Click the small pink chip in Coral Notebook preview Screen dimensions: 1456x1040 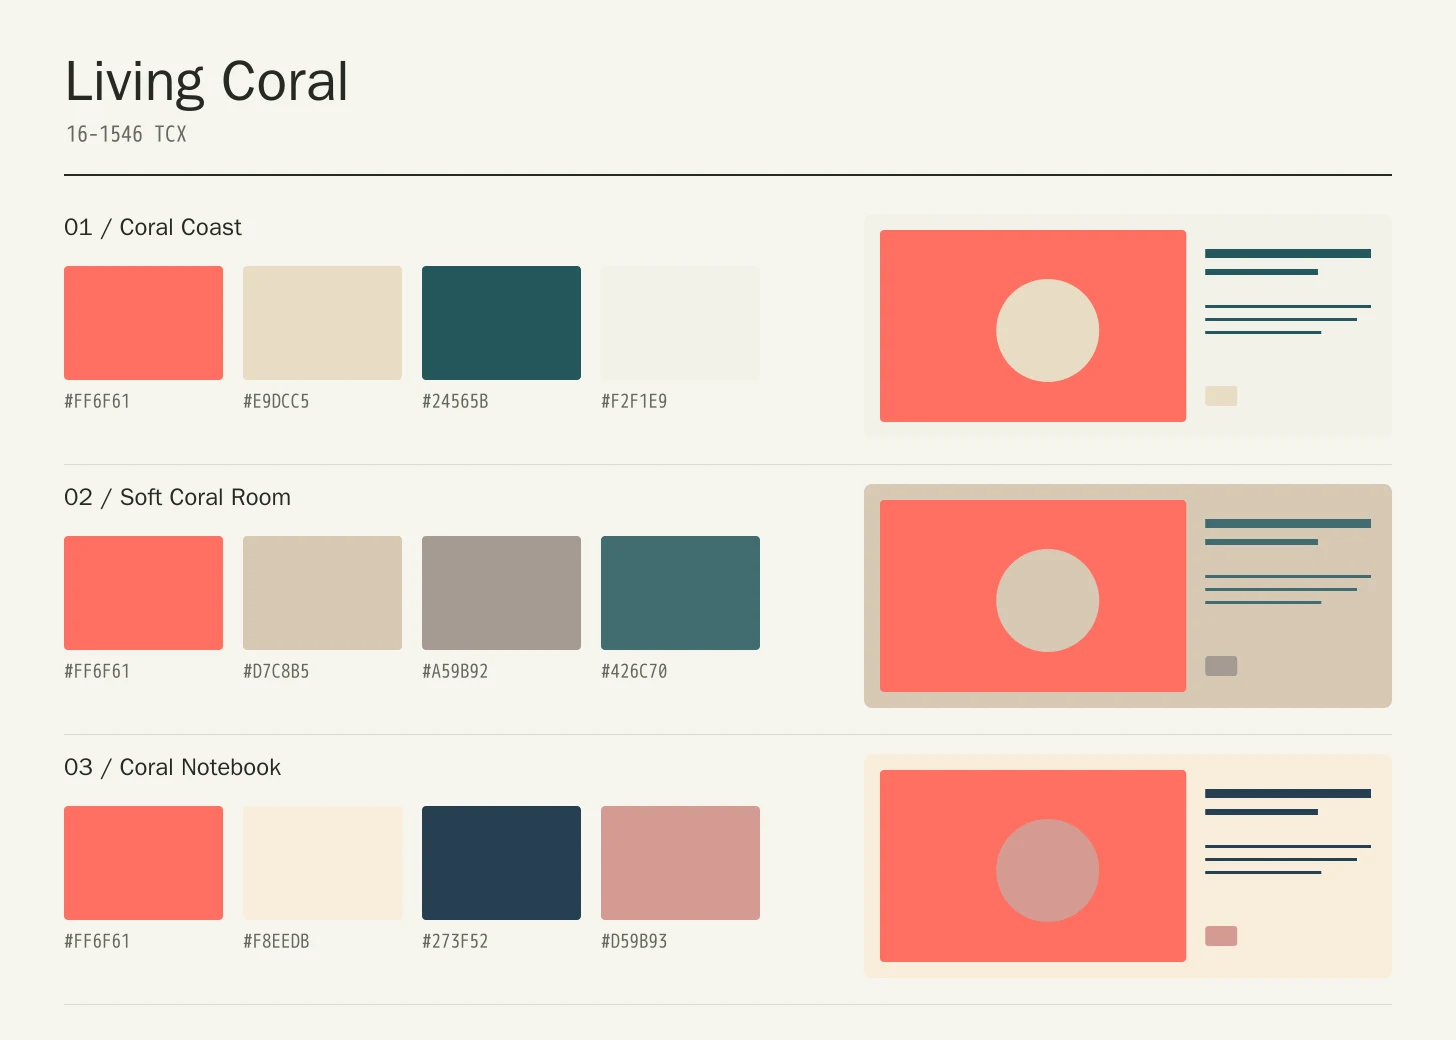(x=1221, y=936)
